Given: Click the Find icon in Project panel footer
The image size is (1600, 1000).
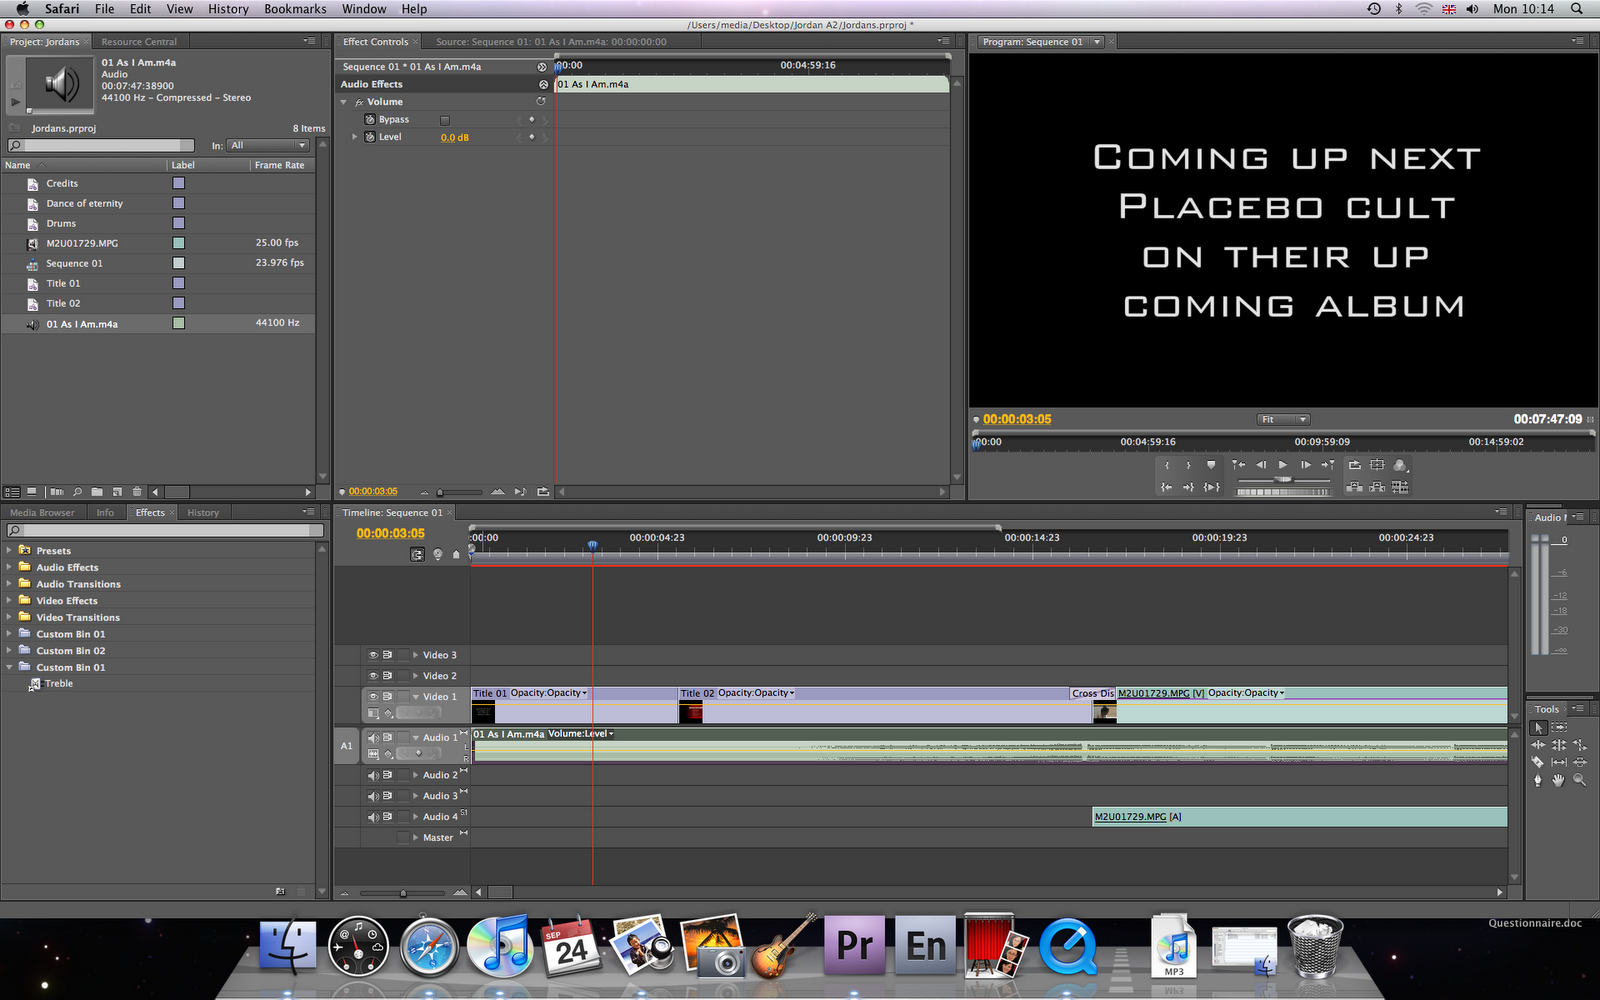Looking at the screenshot, I should 77,492.
